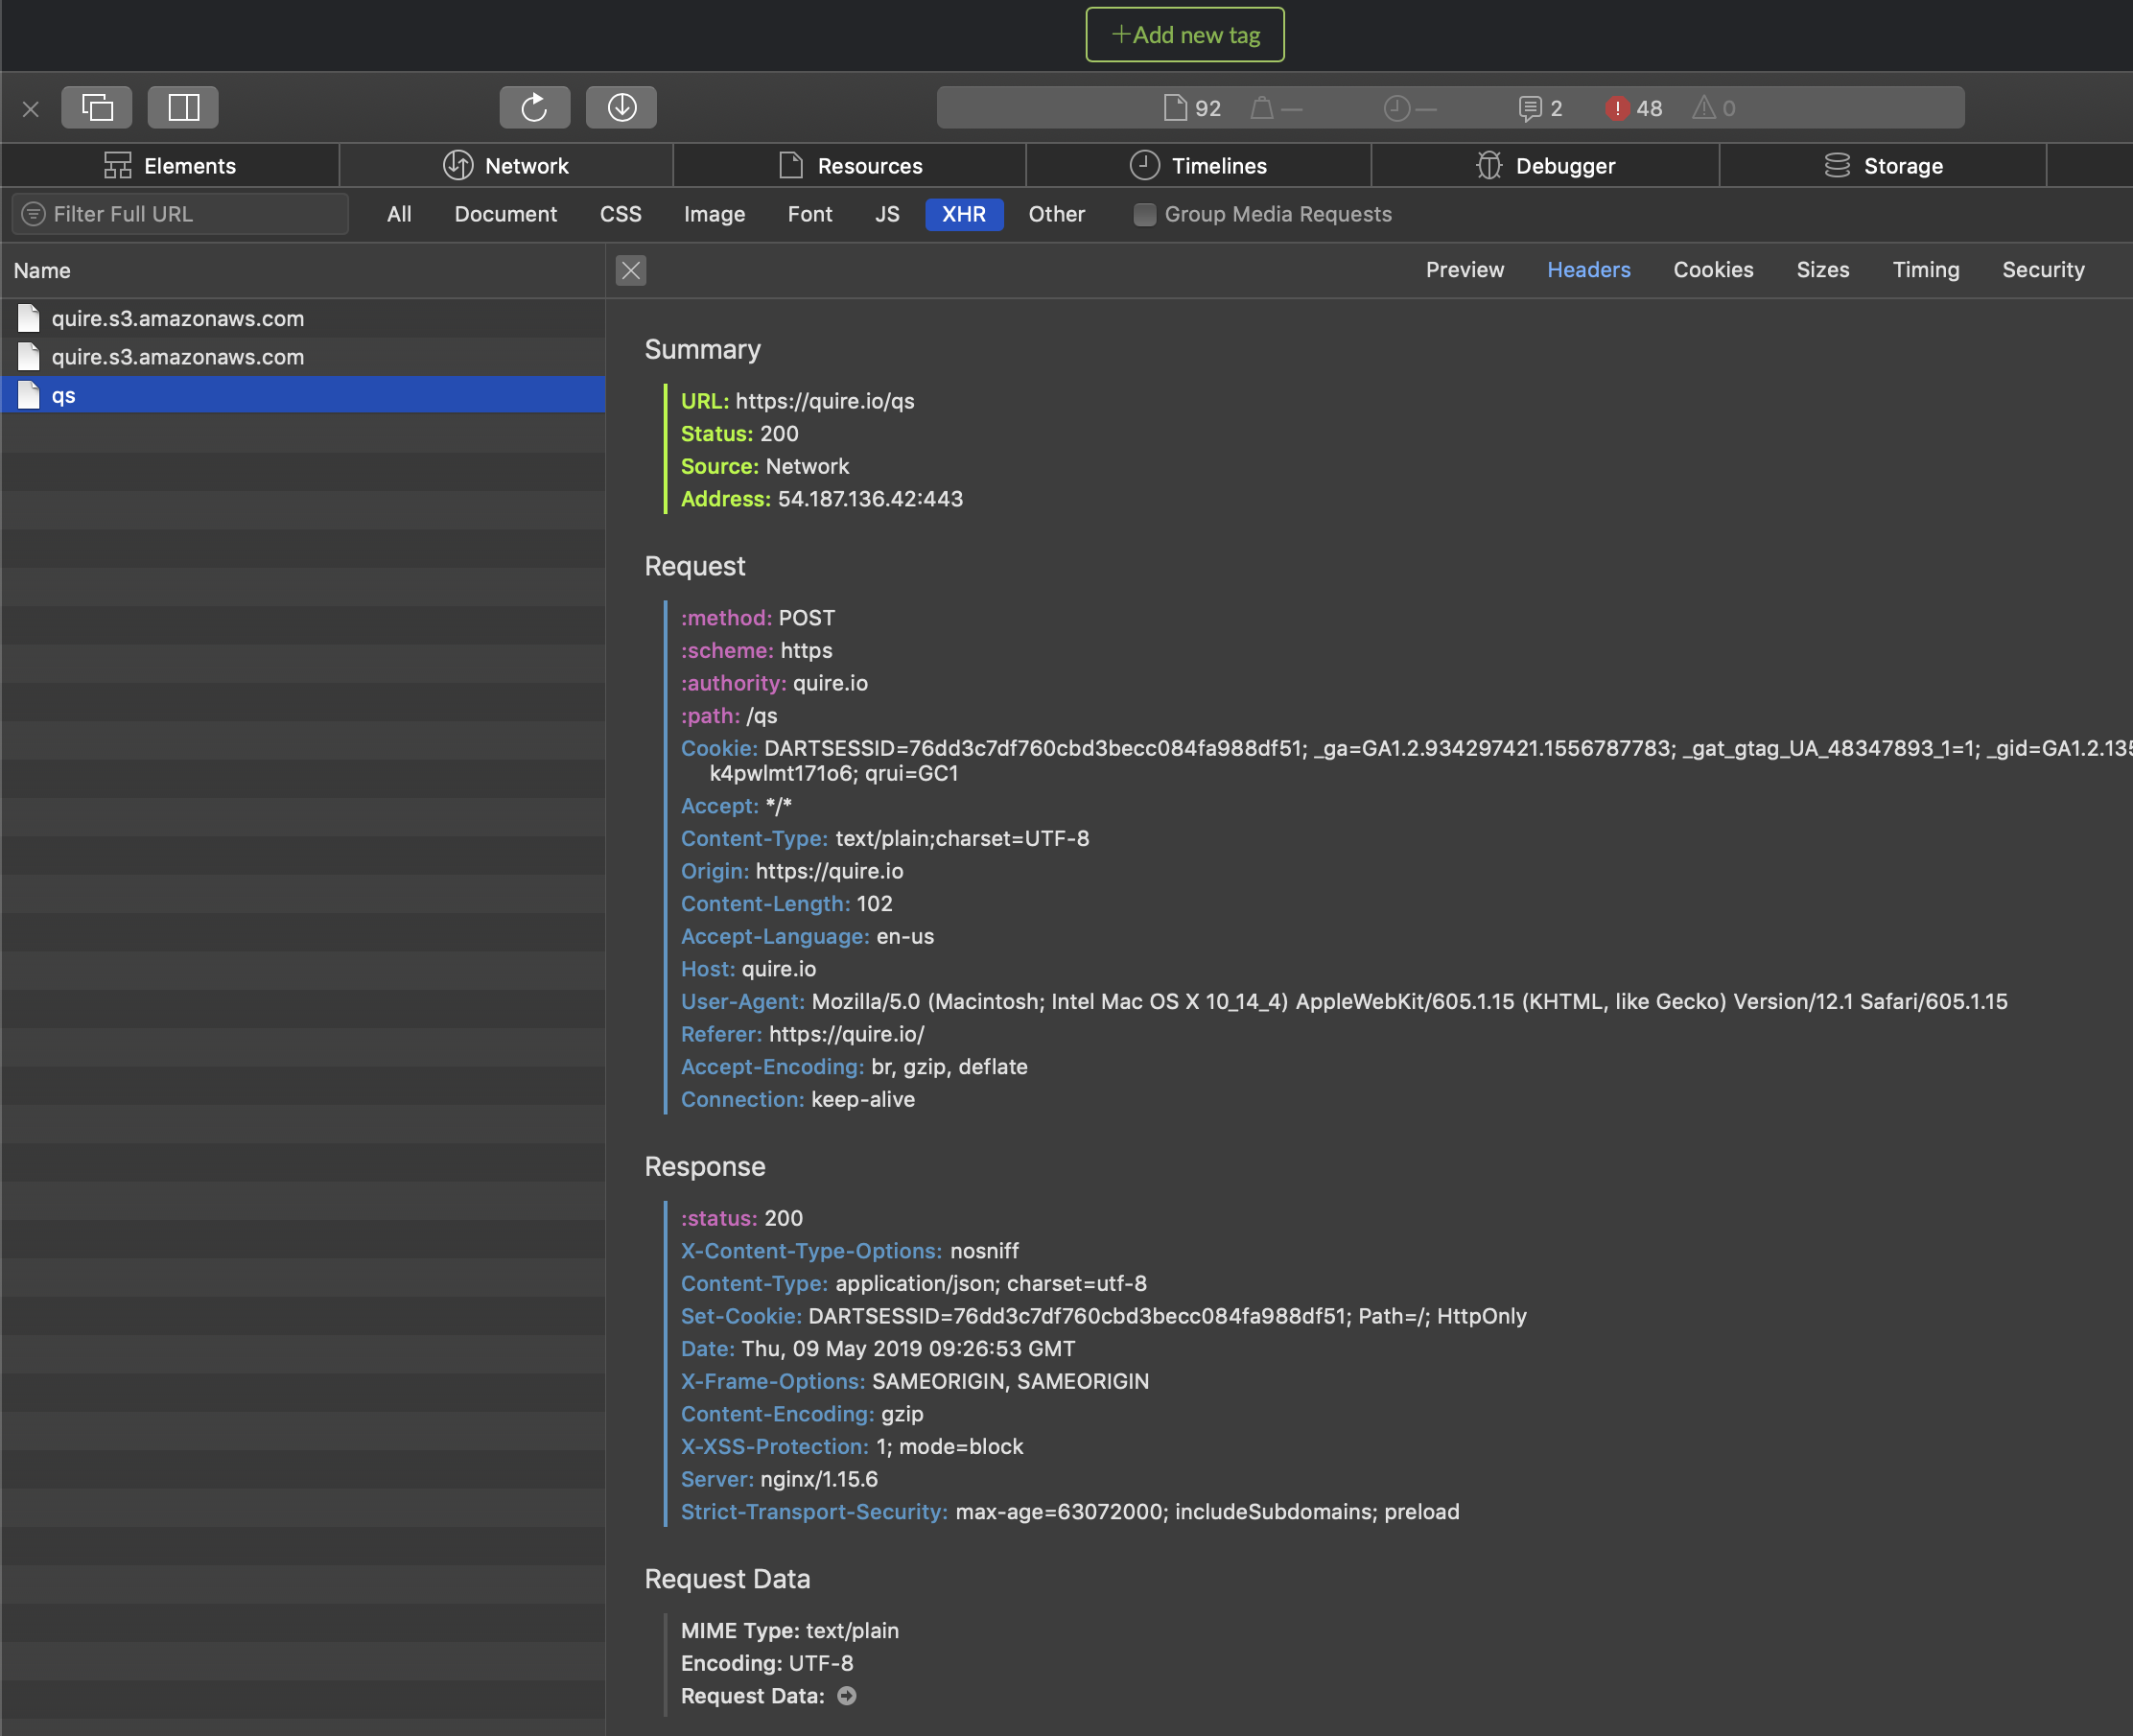Open the Security detail tab
Screen dimensions: 2133x1736
coord(2043,270)
